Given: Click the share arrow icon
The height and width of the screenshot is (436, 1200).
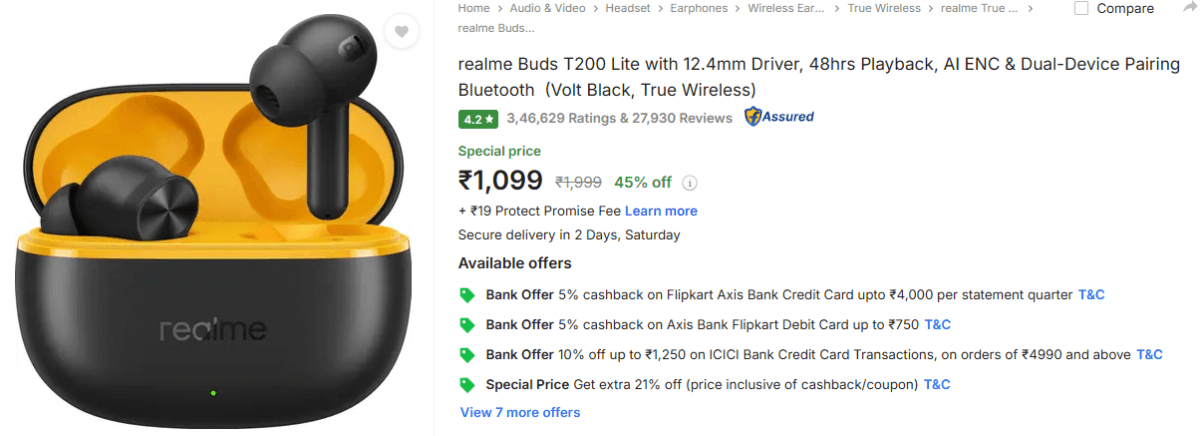Looking at the screenshot, I should click(x=1189, y=8).
